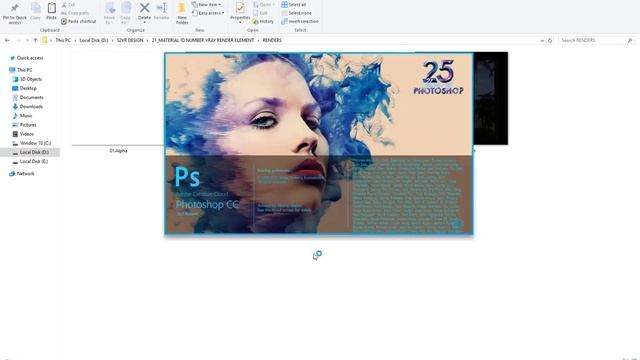Click Paste shortcut in the ribbon
The height and width of the screenshot is (360, 640).
tap(79, 21)
